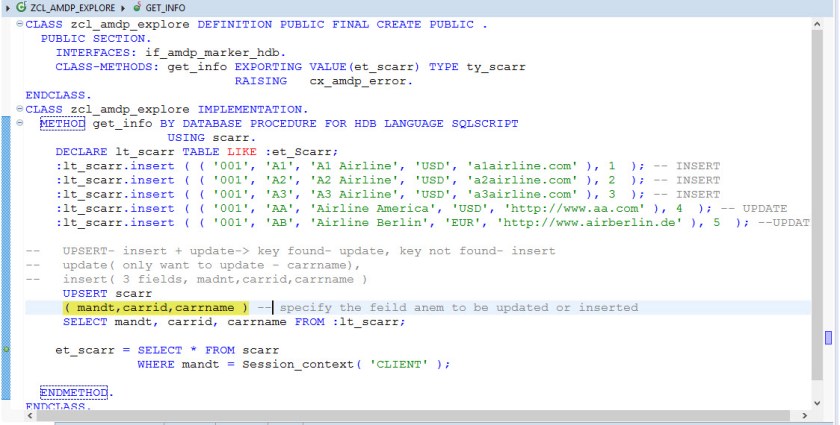Expand the breadcrumb arrow before GET_INFO

click(123, 8)
